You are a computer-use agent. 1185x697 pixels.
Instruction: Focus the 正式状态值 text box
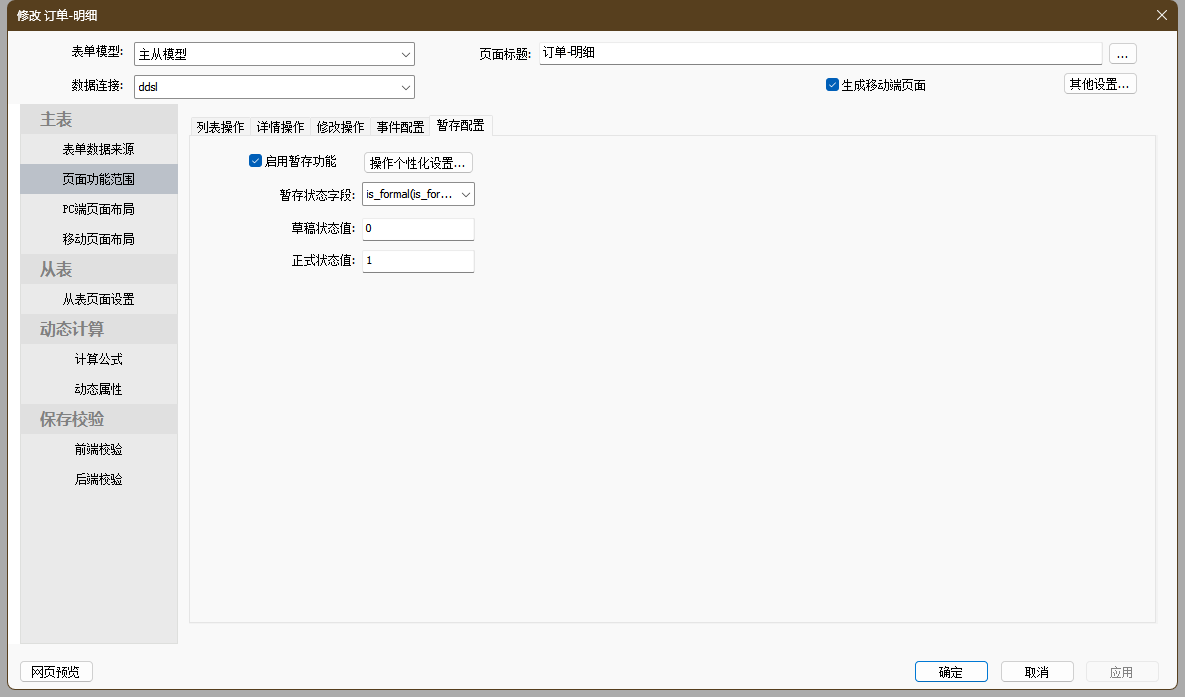(x=418, y=261)
